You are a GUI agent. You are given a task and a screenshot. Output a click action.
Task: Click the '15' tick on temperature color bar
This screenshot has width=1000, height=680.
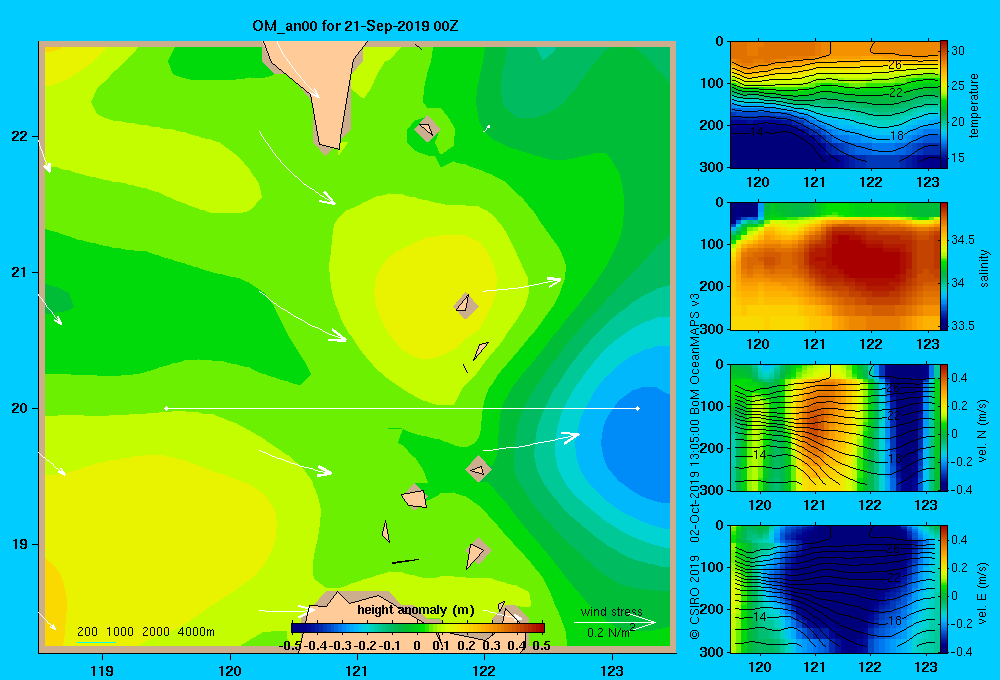[x=958, y=158]
